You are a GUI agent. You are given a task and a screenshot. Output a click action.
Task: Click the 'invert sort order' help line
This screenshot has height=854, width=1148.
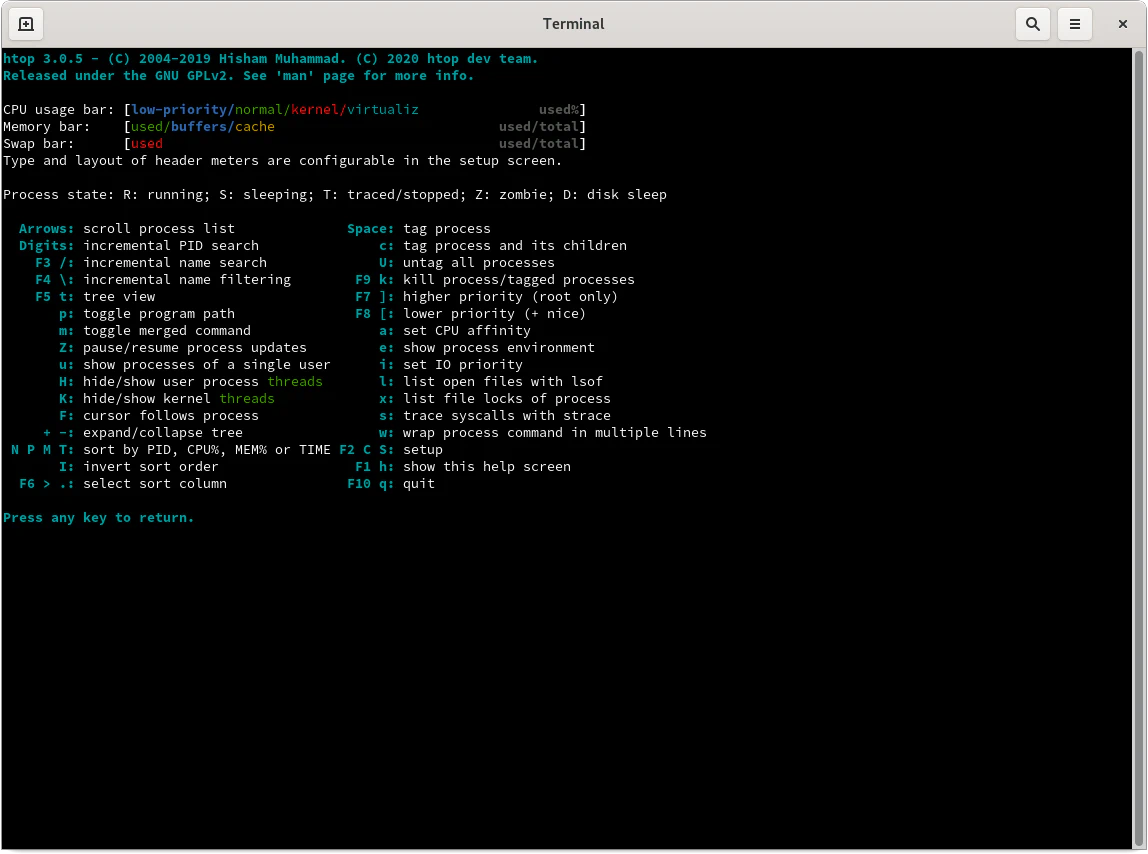[150, 467]
